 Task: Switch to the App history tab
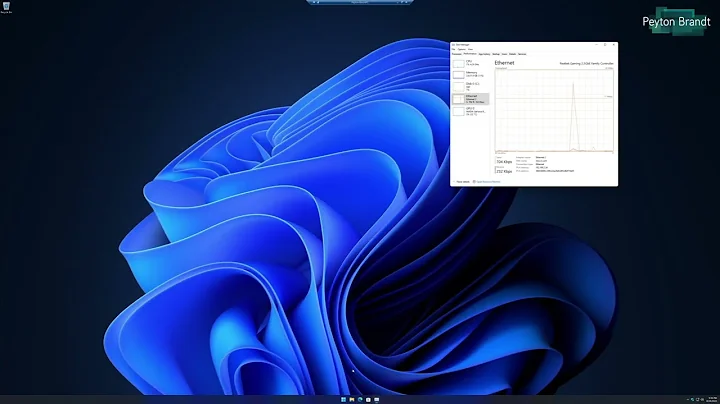click(484, 54)
